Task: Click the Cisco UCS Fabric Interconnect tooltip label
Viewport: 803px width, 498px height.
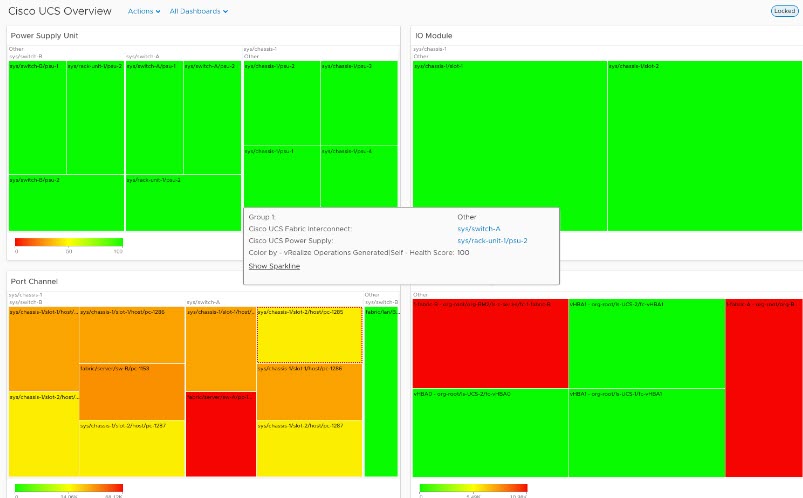Action: (x=300, y=229)
